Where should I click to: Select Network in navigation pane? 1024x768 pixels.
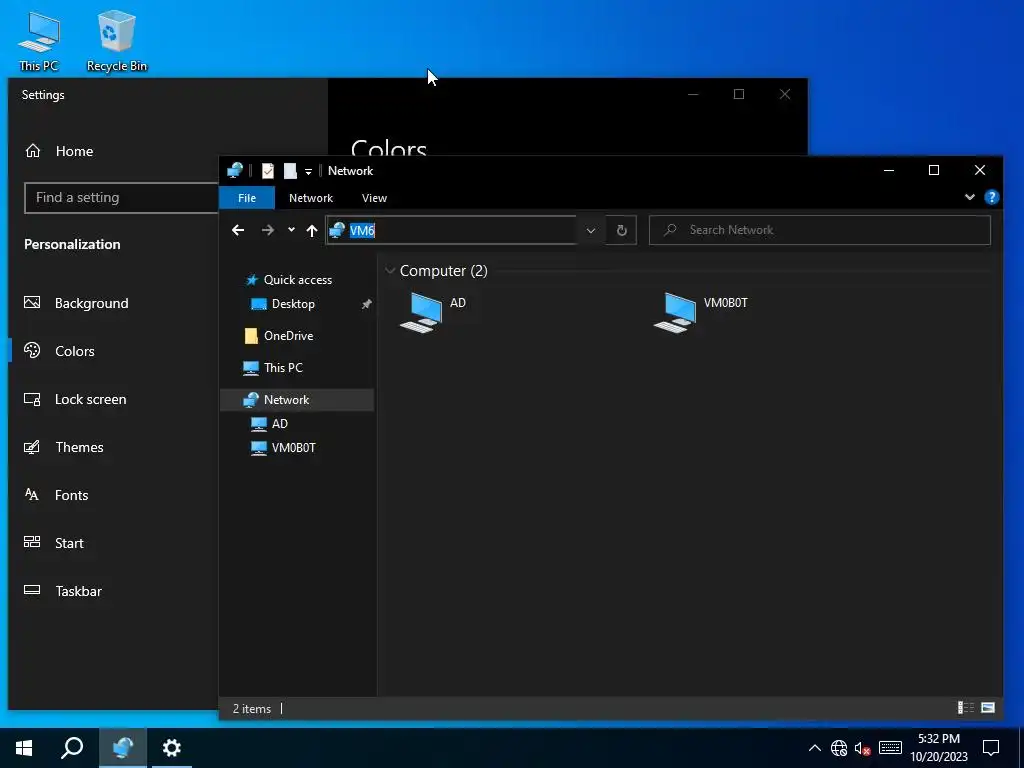pos(297,400)
